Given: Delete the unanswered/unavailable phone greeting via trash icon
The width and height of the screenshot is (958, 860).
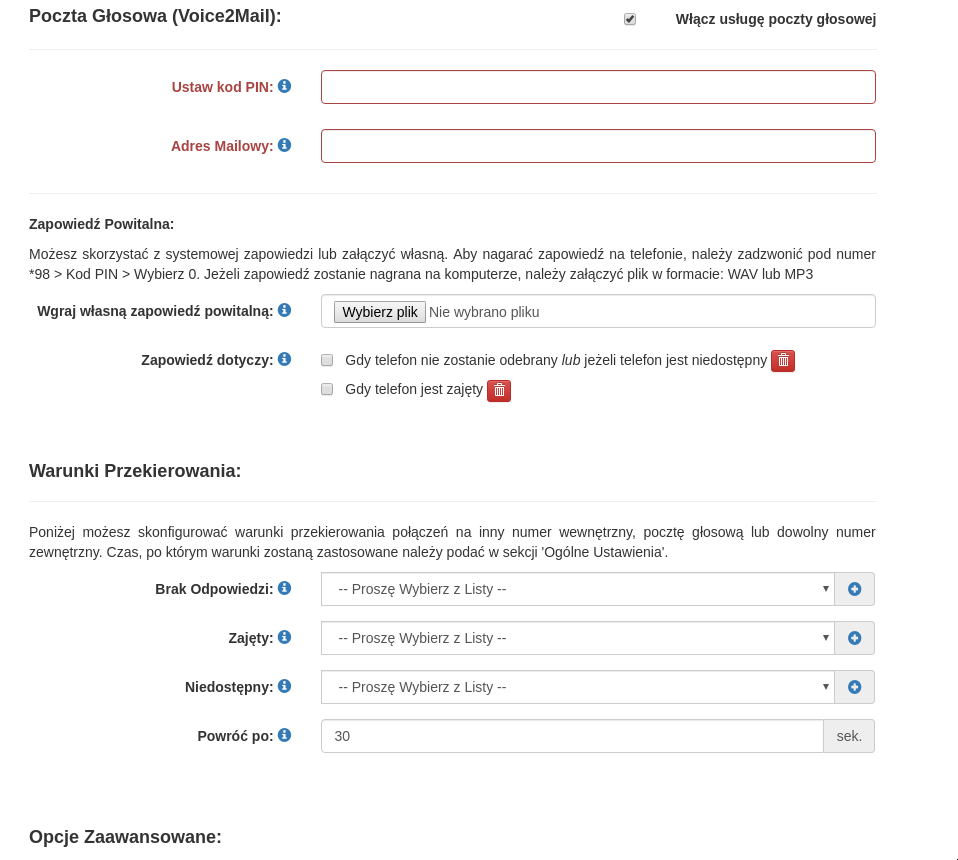Looking at the screenshot, I should pos(783,360).
